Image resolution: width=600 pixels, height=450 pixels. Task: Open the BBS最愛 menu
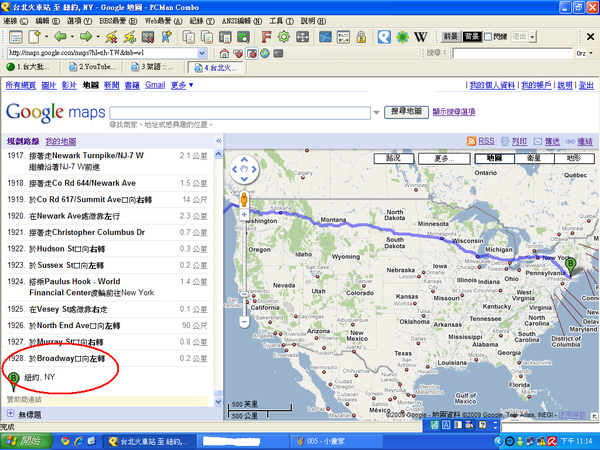point(118,21)
